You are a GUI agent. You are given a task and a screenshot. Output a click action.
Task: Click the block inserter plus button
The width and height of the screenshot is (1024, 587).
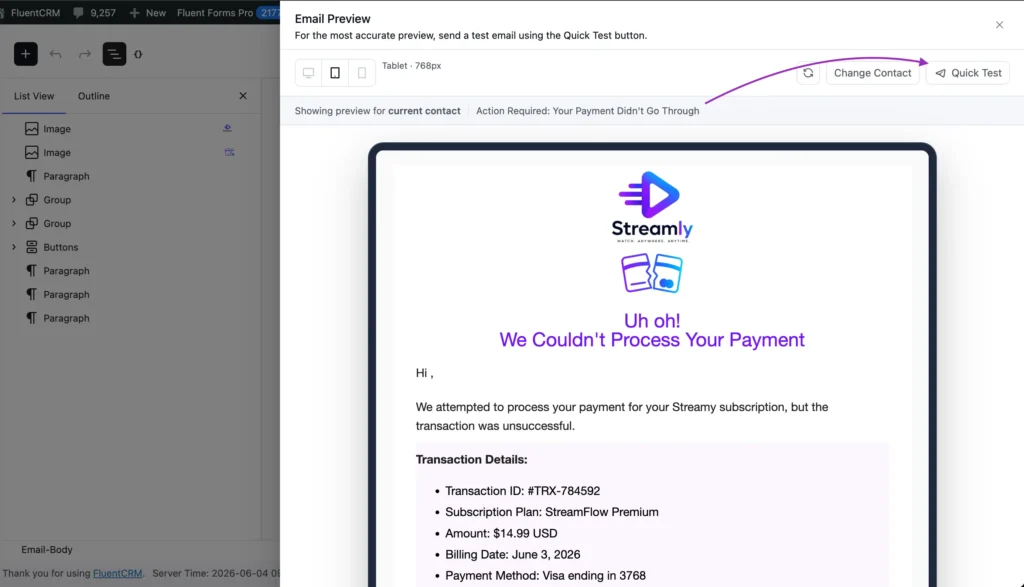(25, 54)
